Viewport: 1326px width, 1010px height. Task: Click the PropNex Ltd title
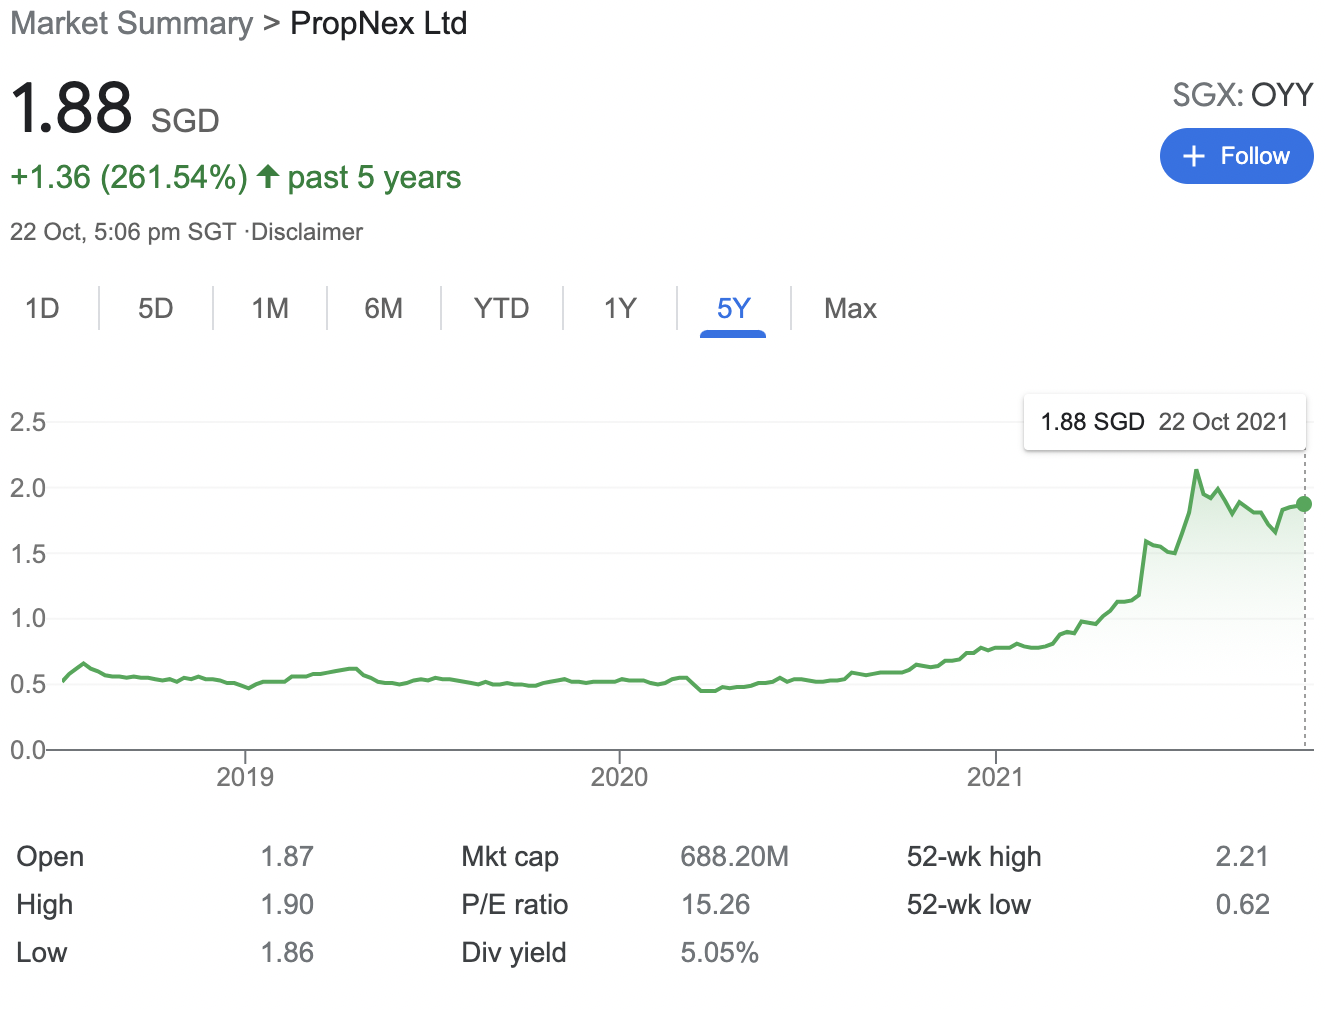378,23
